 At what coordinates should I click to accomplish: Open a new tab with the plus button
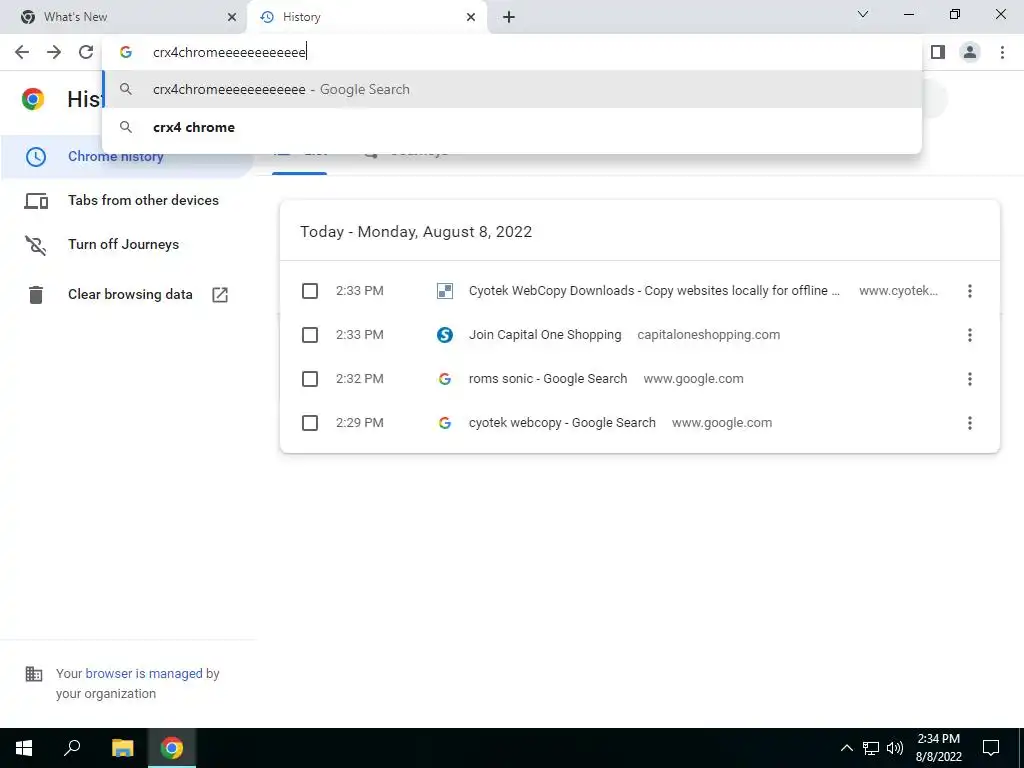coord(509,17)
